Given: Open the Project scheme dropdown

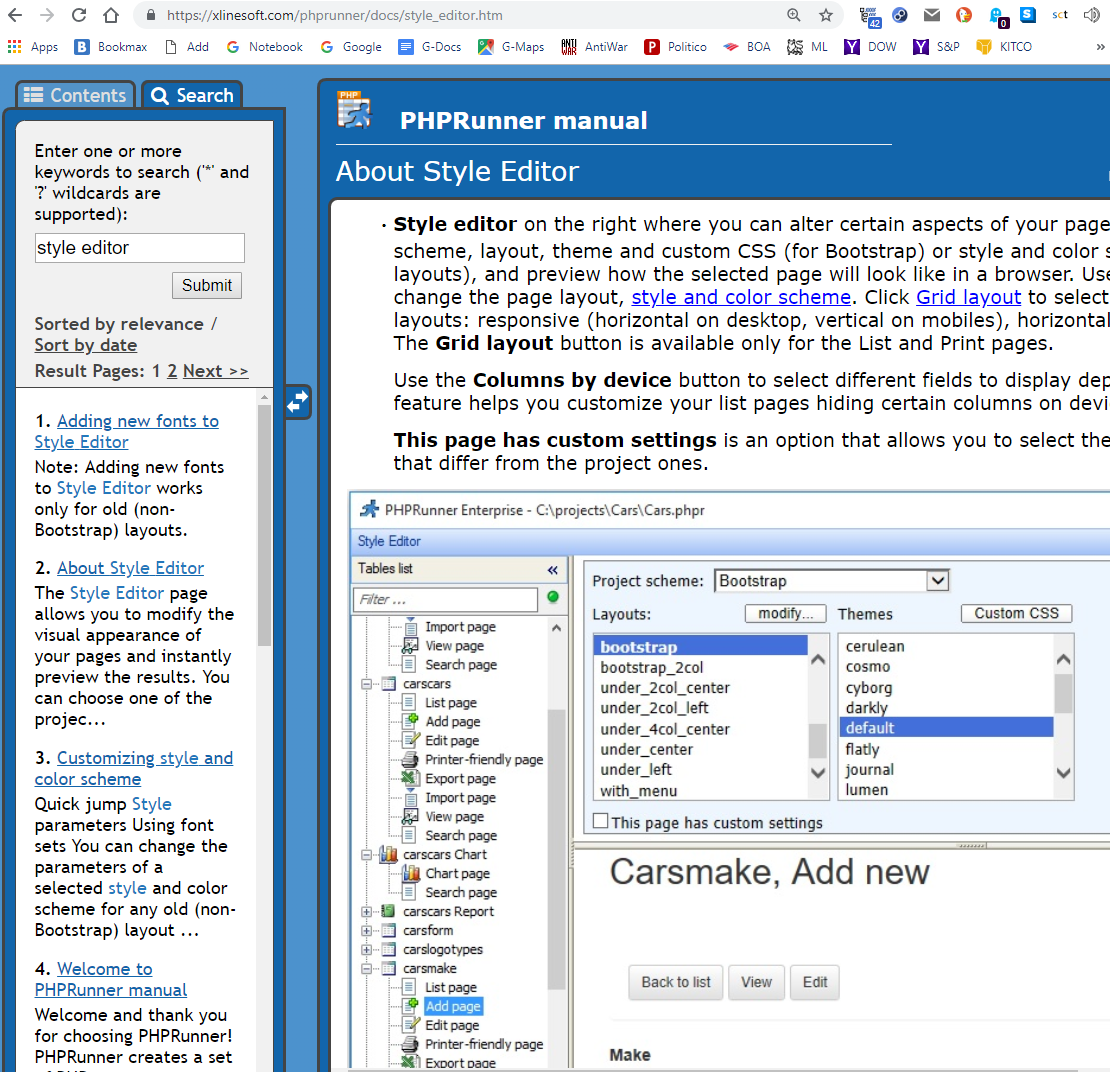Looking at the screenshot, I should pos(937,581).
